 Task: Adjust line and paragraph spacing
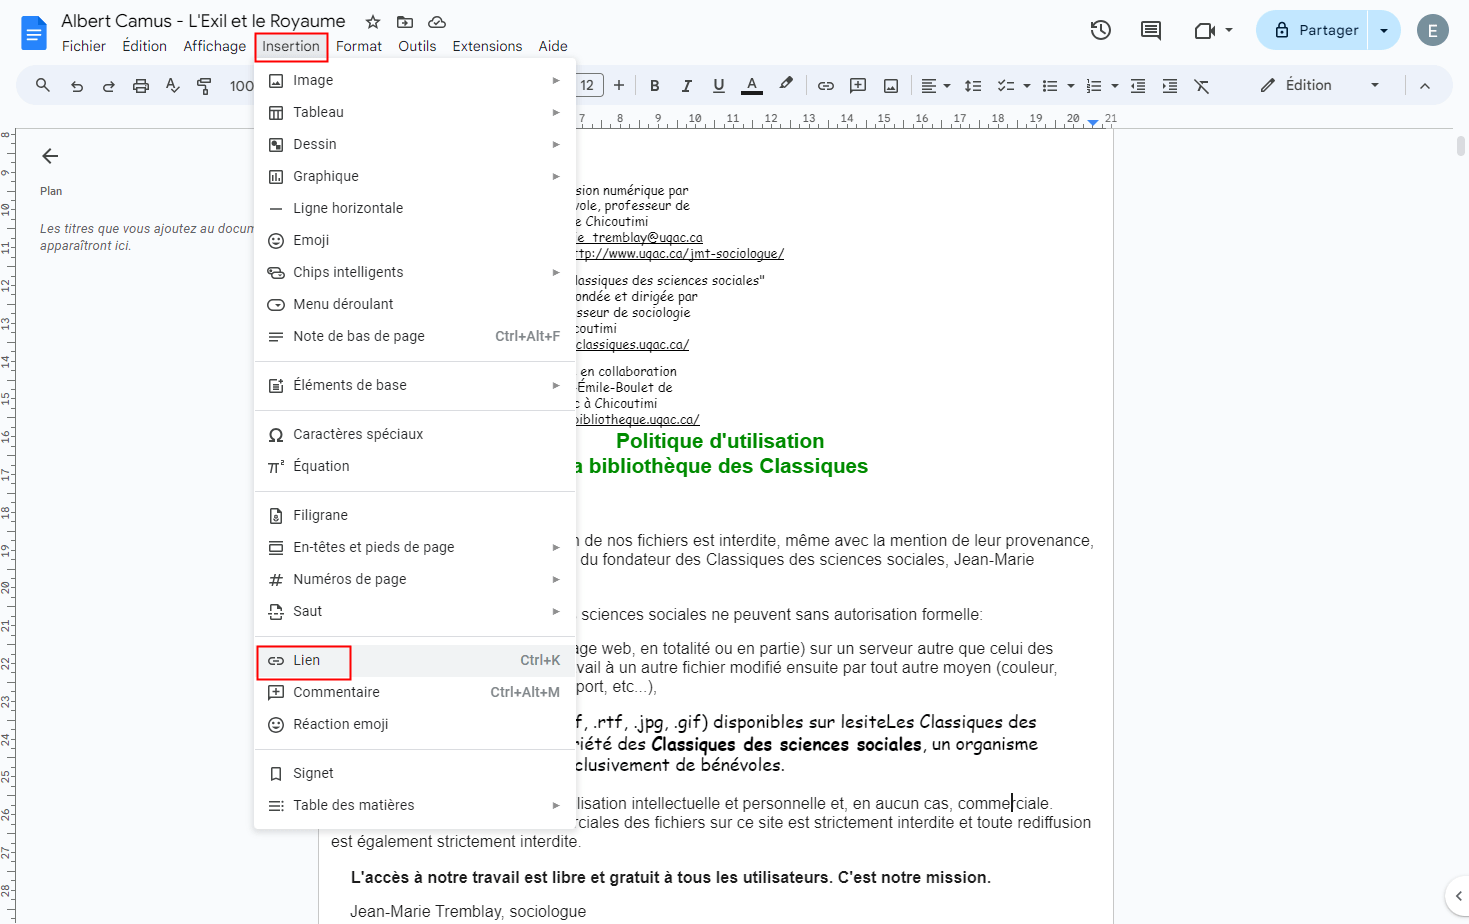click(973, 86)
